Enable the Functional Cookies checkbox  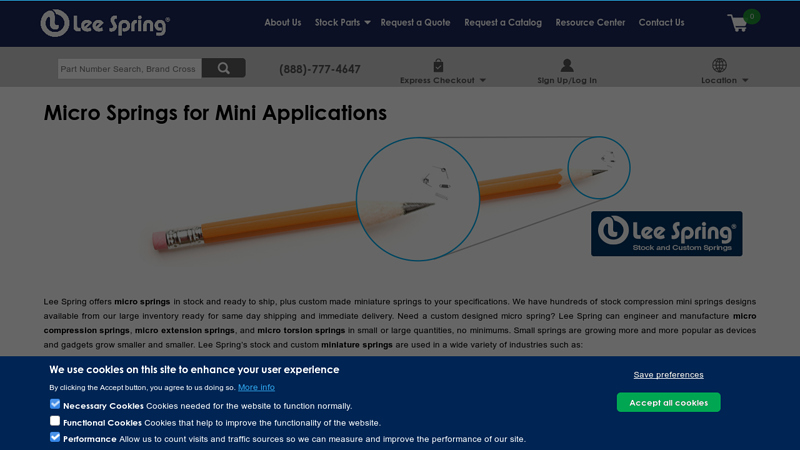[x=55, y=421]
